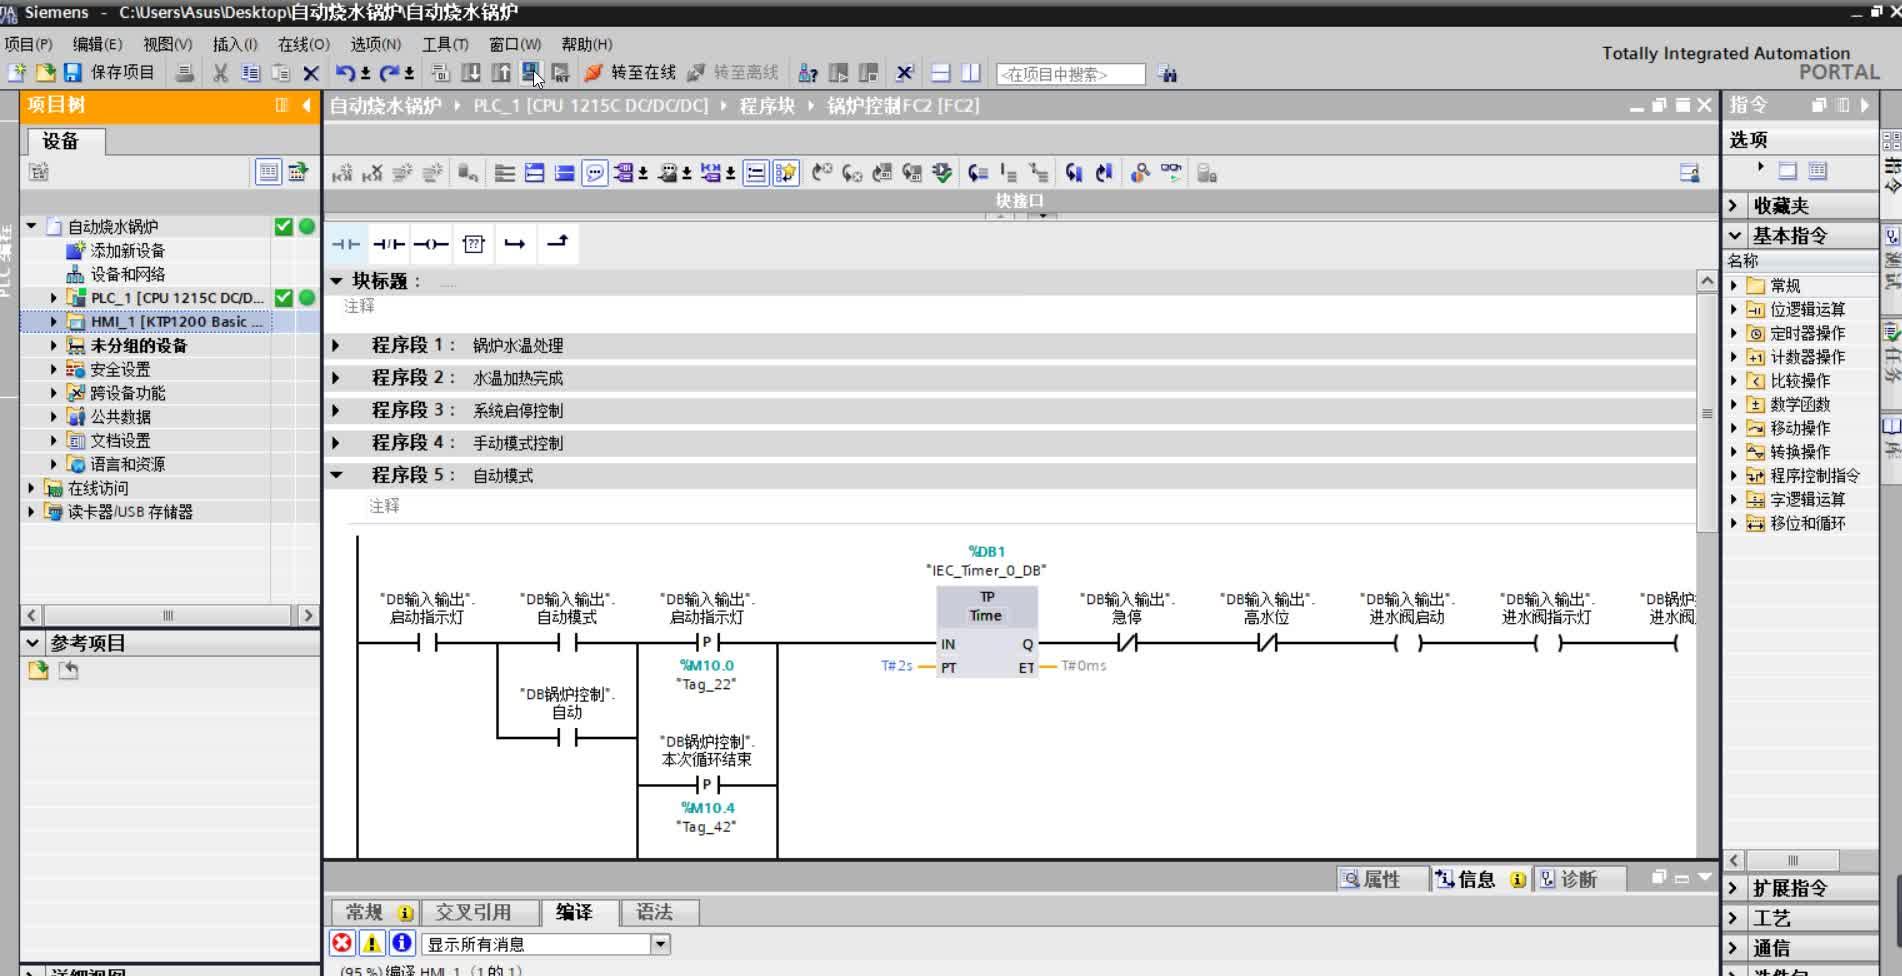Insert an output coil element

pos(431,244)
